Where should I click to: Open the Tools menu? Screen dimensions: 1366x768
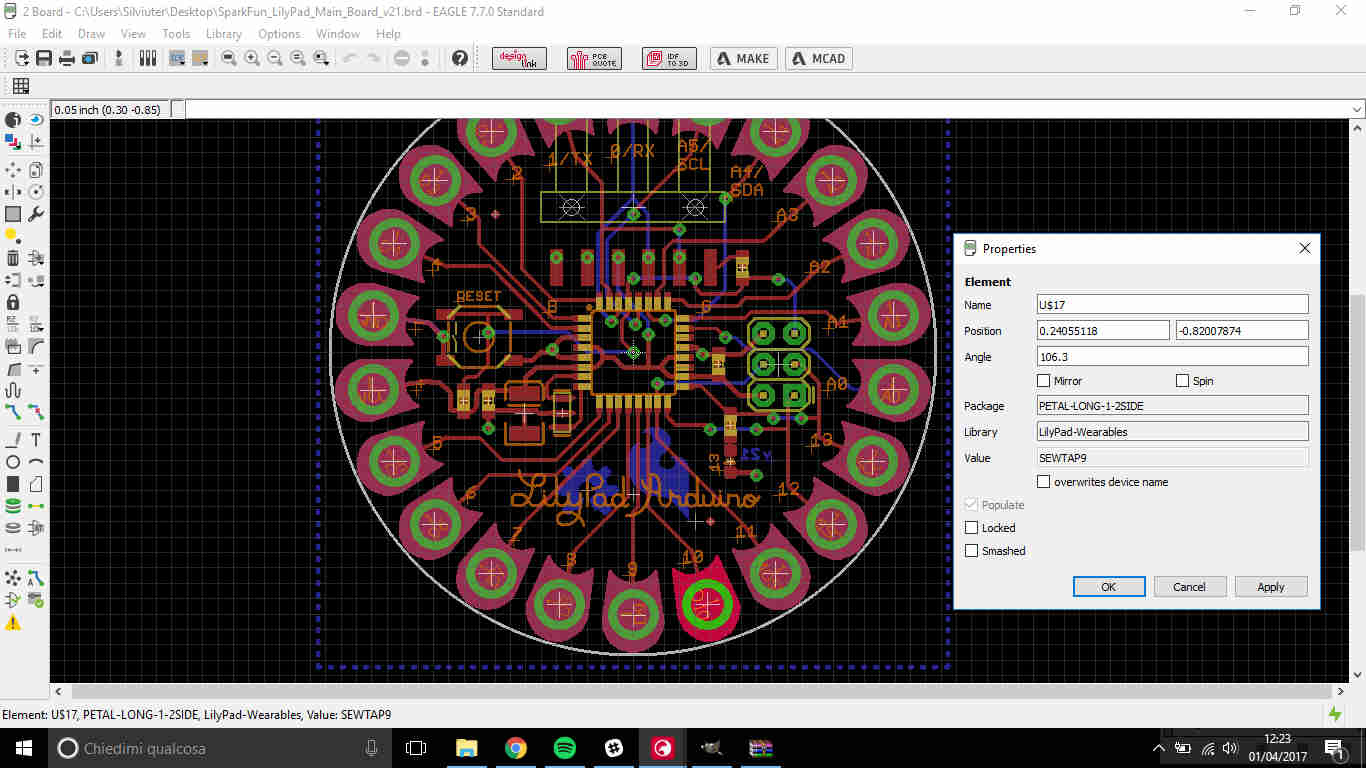pyautogui.click(x=176, y=34)
